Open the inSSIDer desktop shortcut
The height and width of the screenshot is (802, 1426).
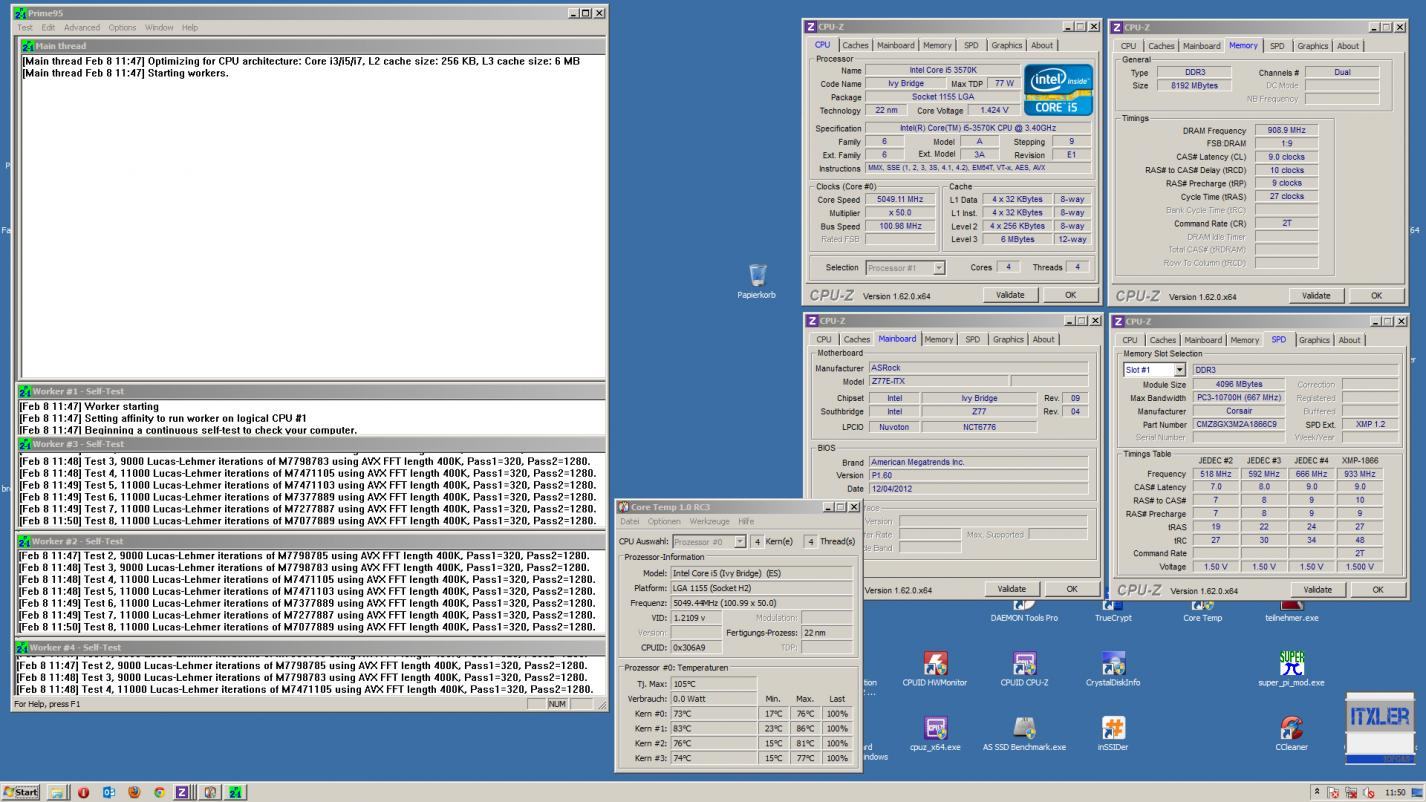[x=1113, y=729]
